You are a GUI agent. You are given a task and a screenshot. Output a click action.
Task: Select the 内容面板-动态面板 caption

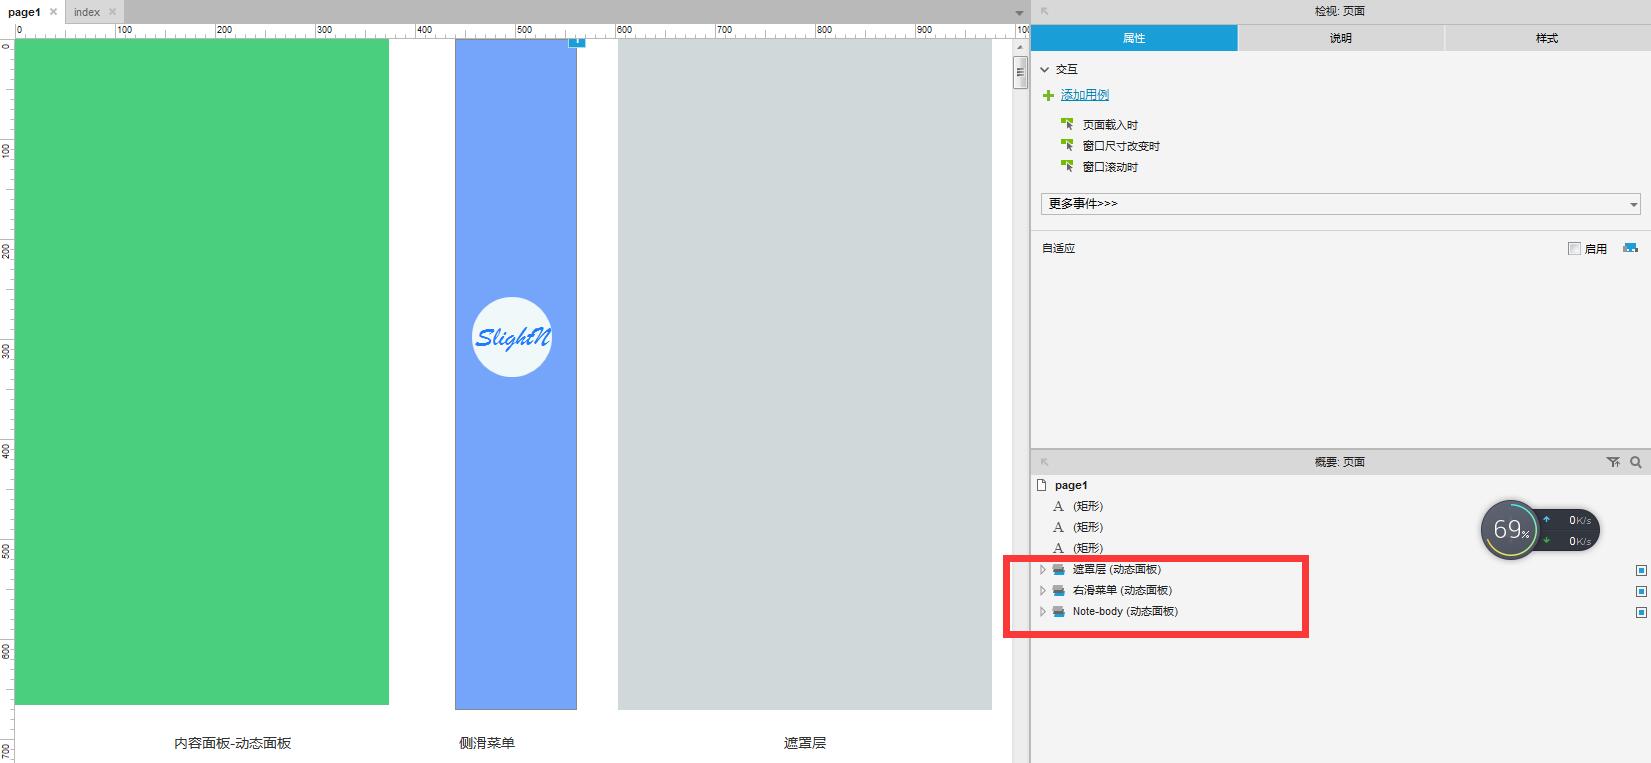tap(233, 743)
